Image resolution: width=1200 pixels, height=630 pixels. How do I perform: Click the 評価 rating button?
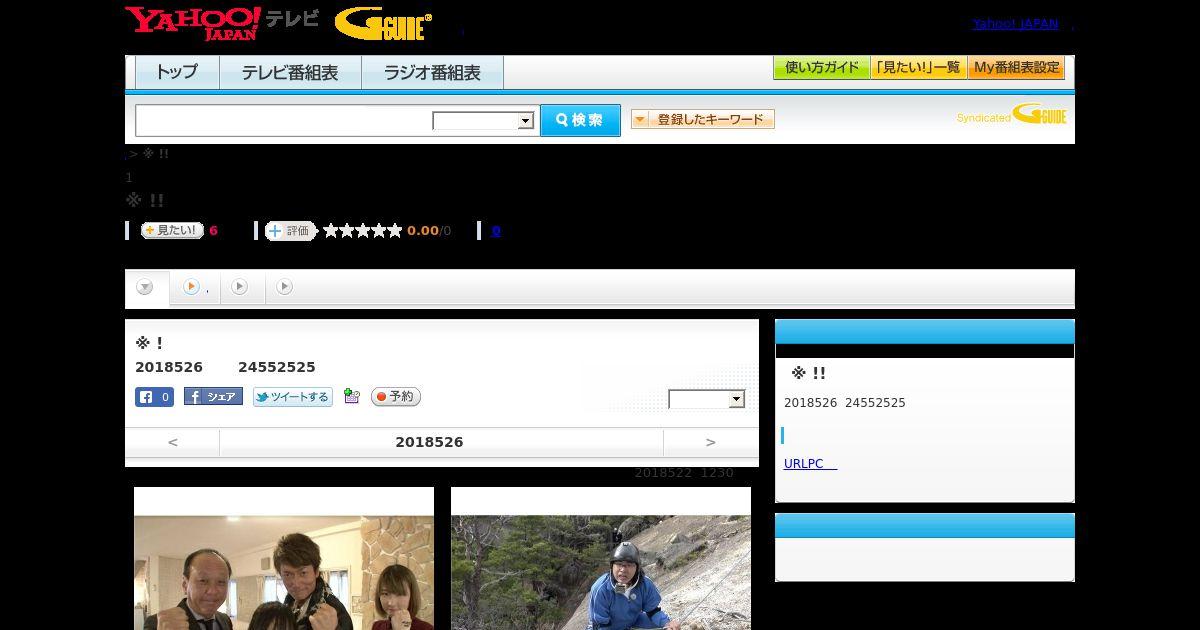290,231
